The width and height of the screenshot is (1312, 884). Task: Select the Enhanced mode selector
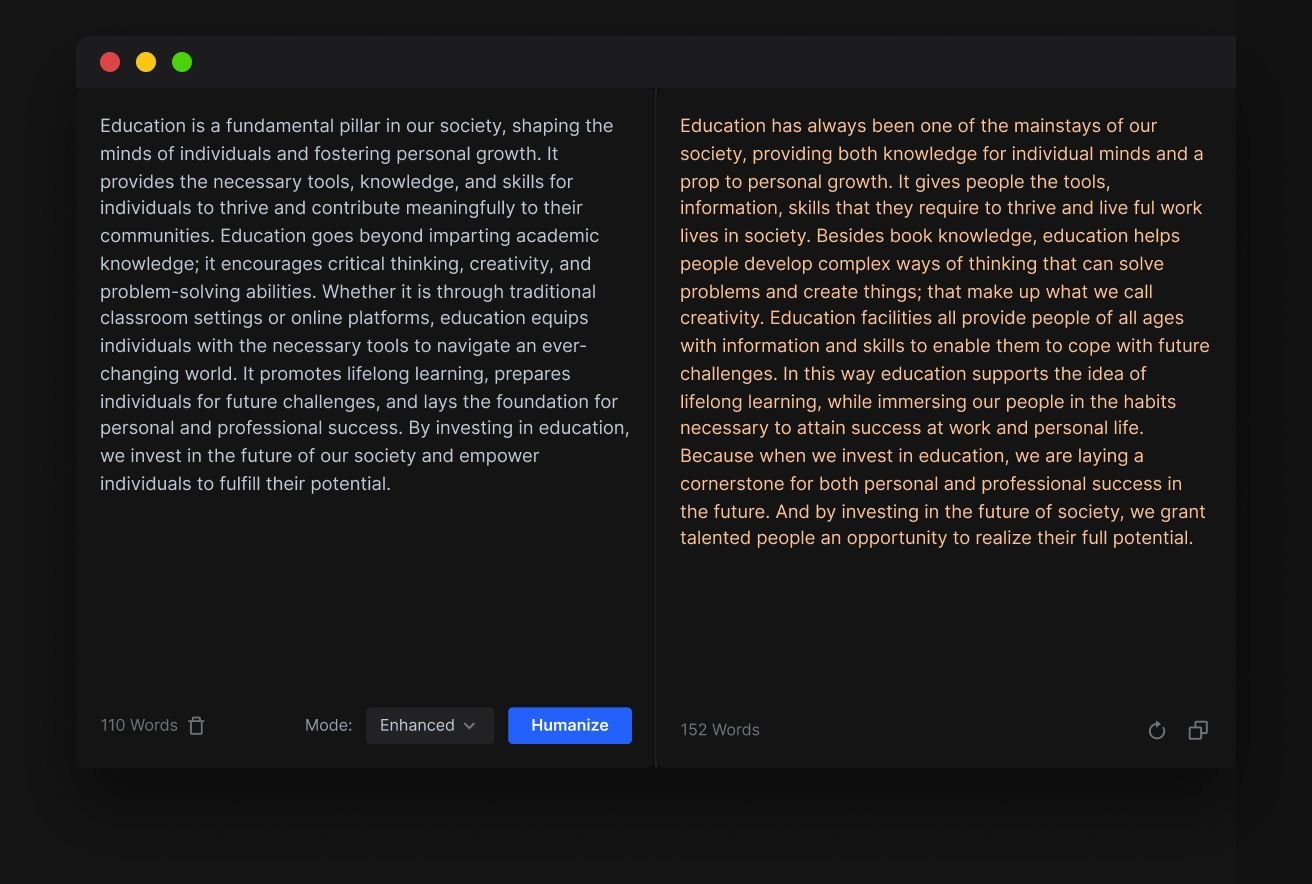430,725
